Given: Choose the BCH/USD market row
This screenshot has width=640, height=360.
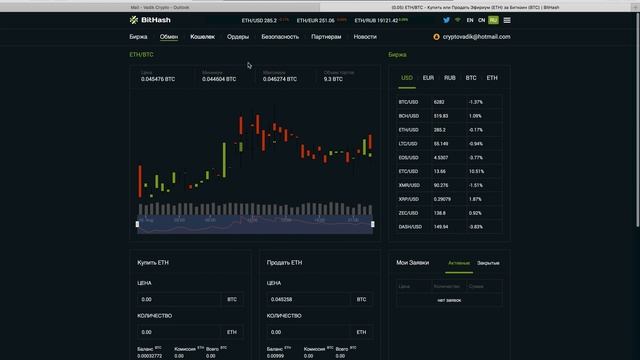Looking at the screenshot, I should [449, 116].
